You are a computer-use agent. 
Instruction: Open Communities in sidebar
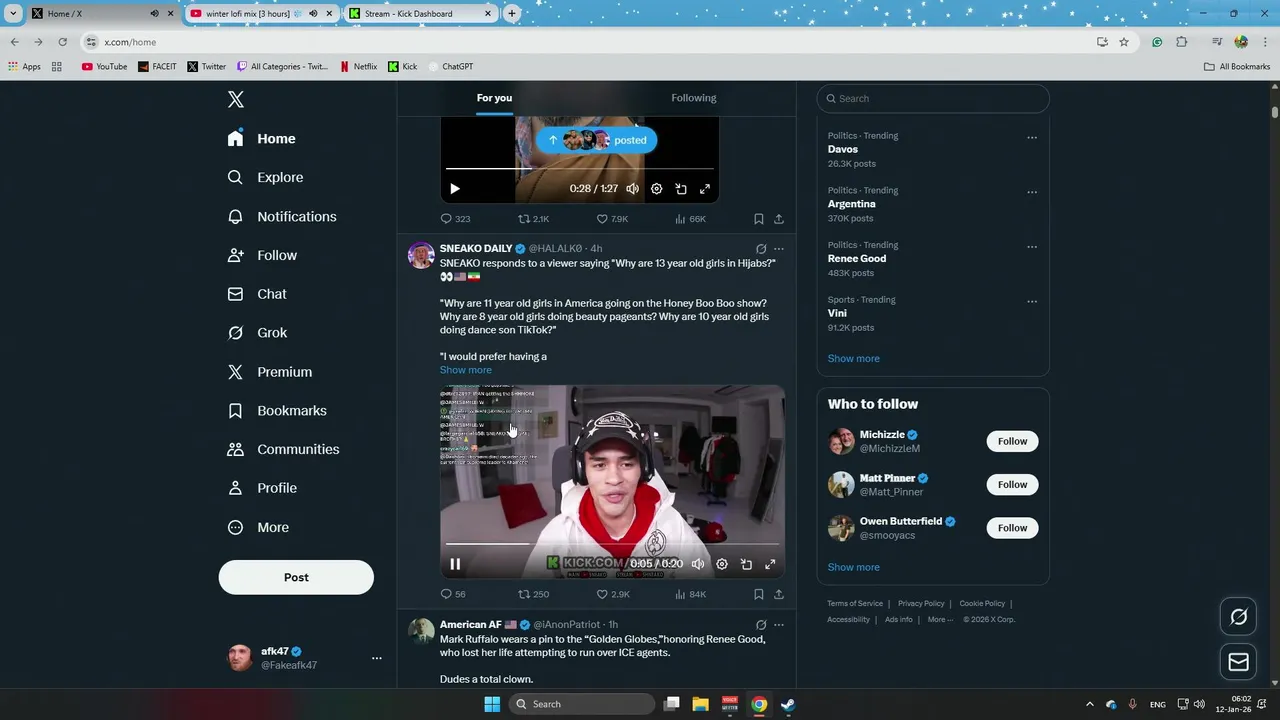coord(283,449)
